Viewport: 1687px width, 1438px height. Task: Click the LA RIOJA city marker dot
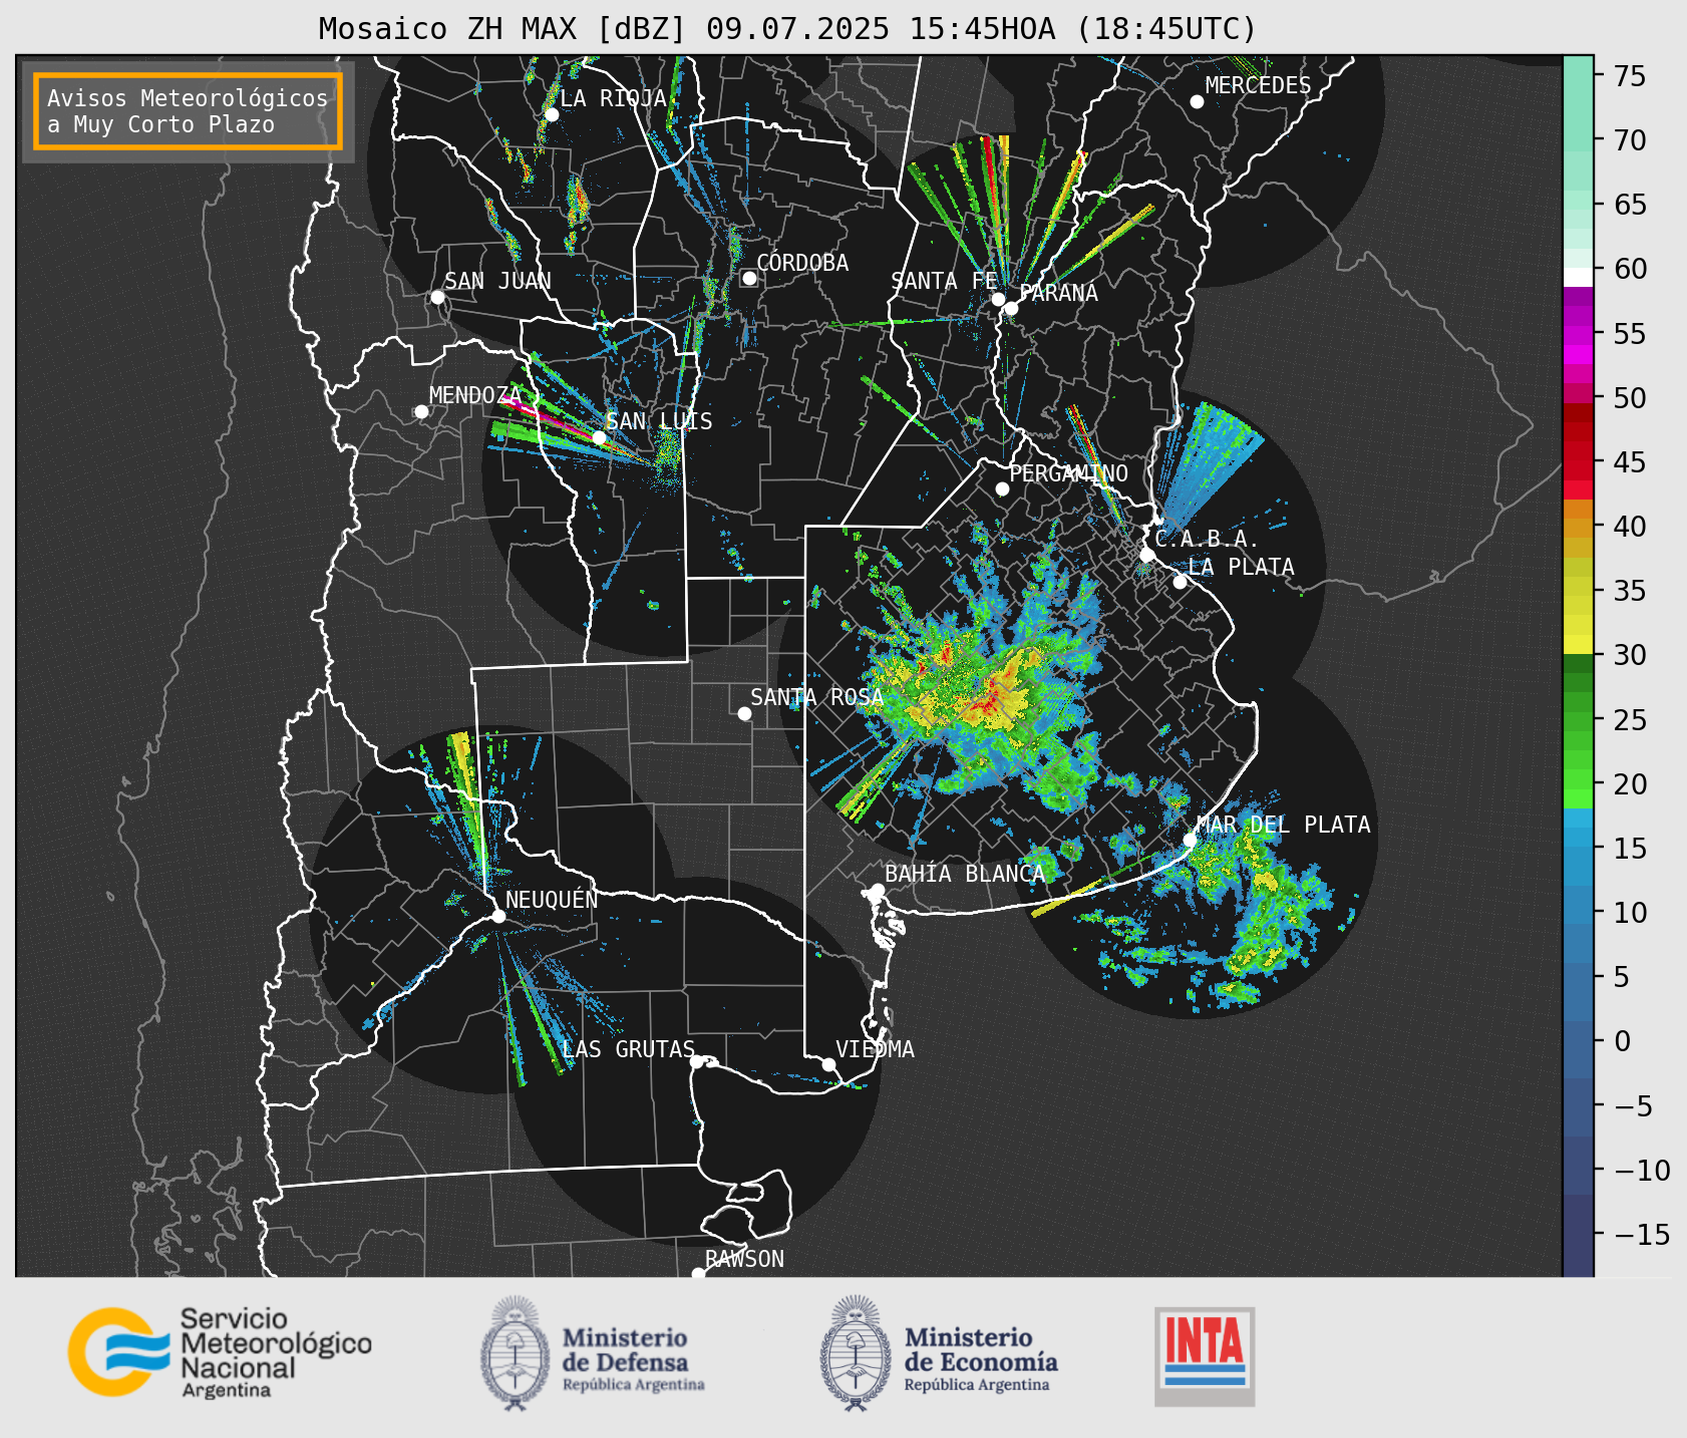pyautogui.click(x=552, y=115)
